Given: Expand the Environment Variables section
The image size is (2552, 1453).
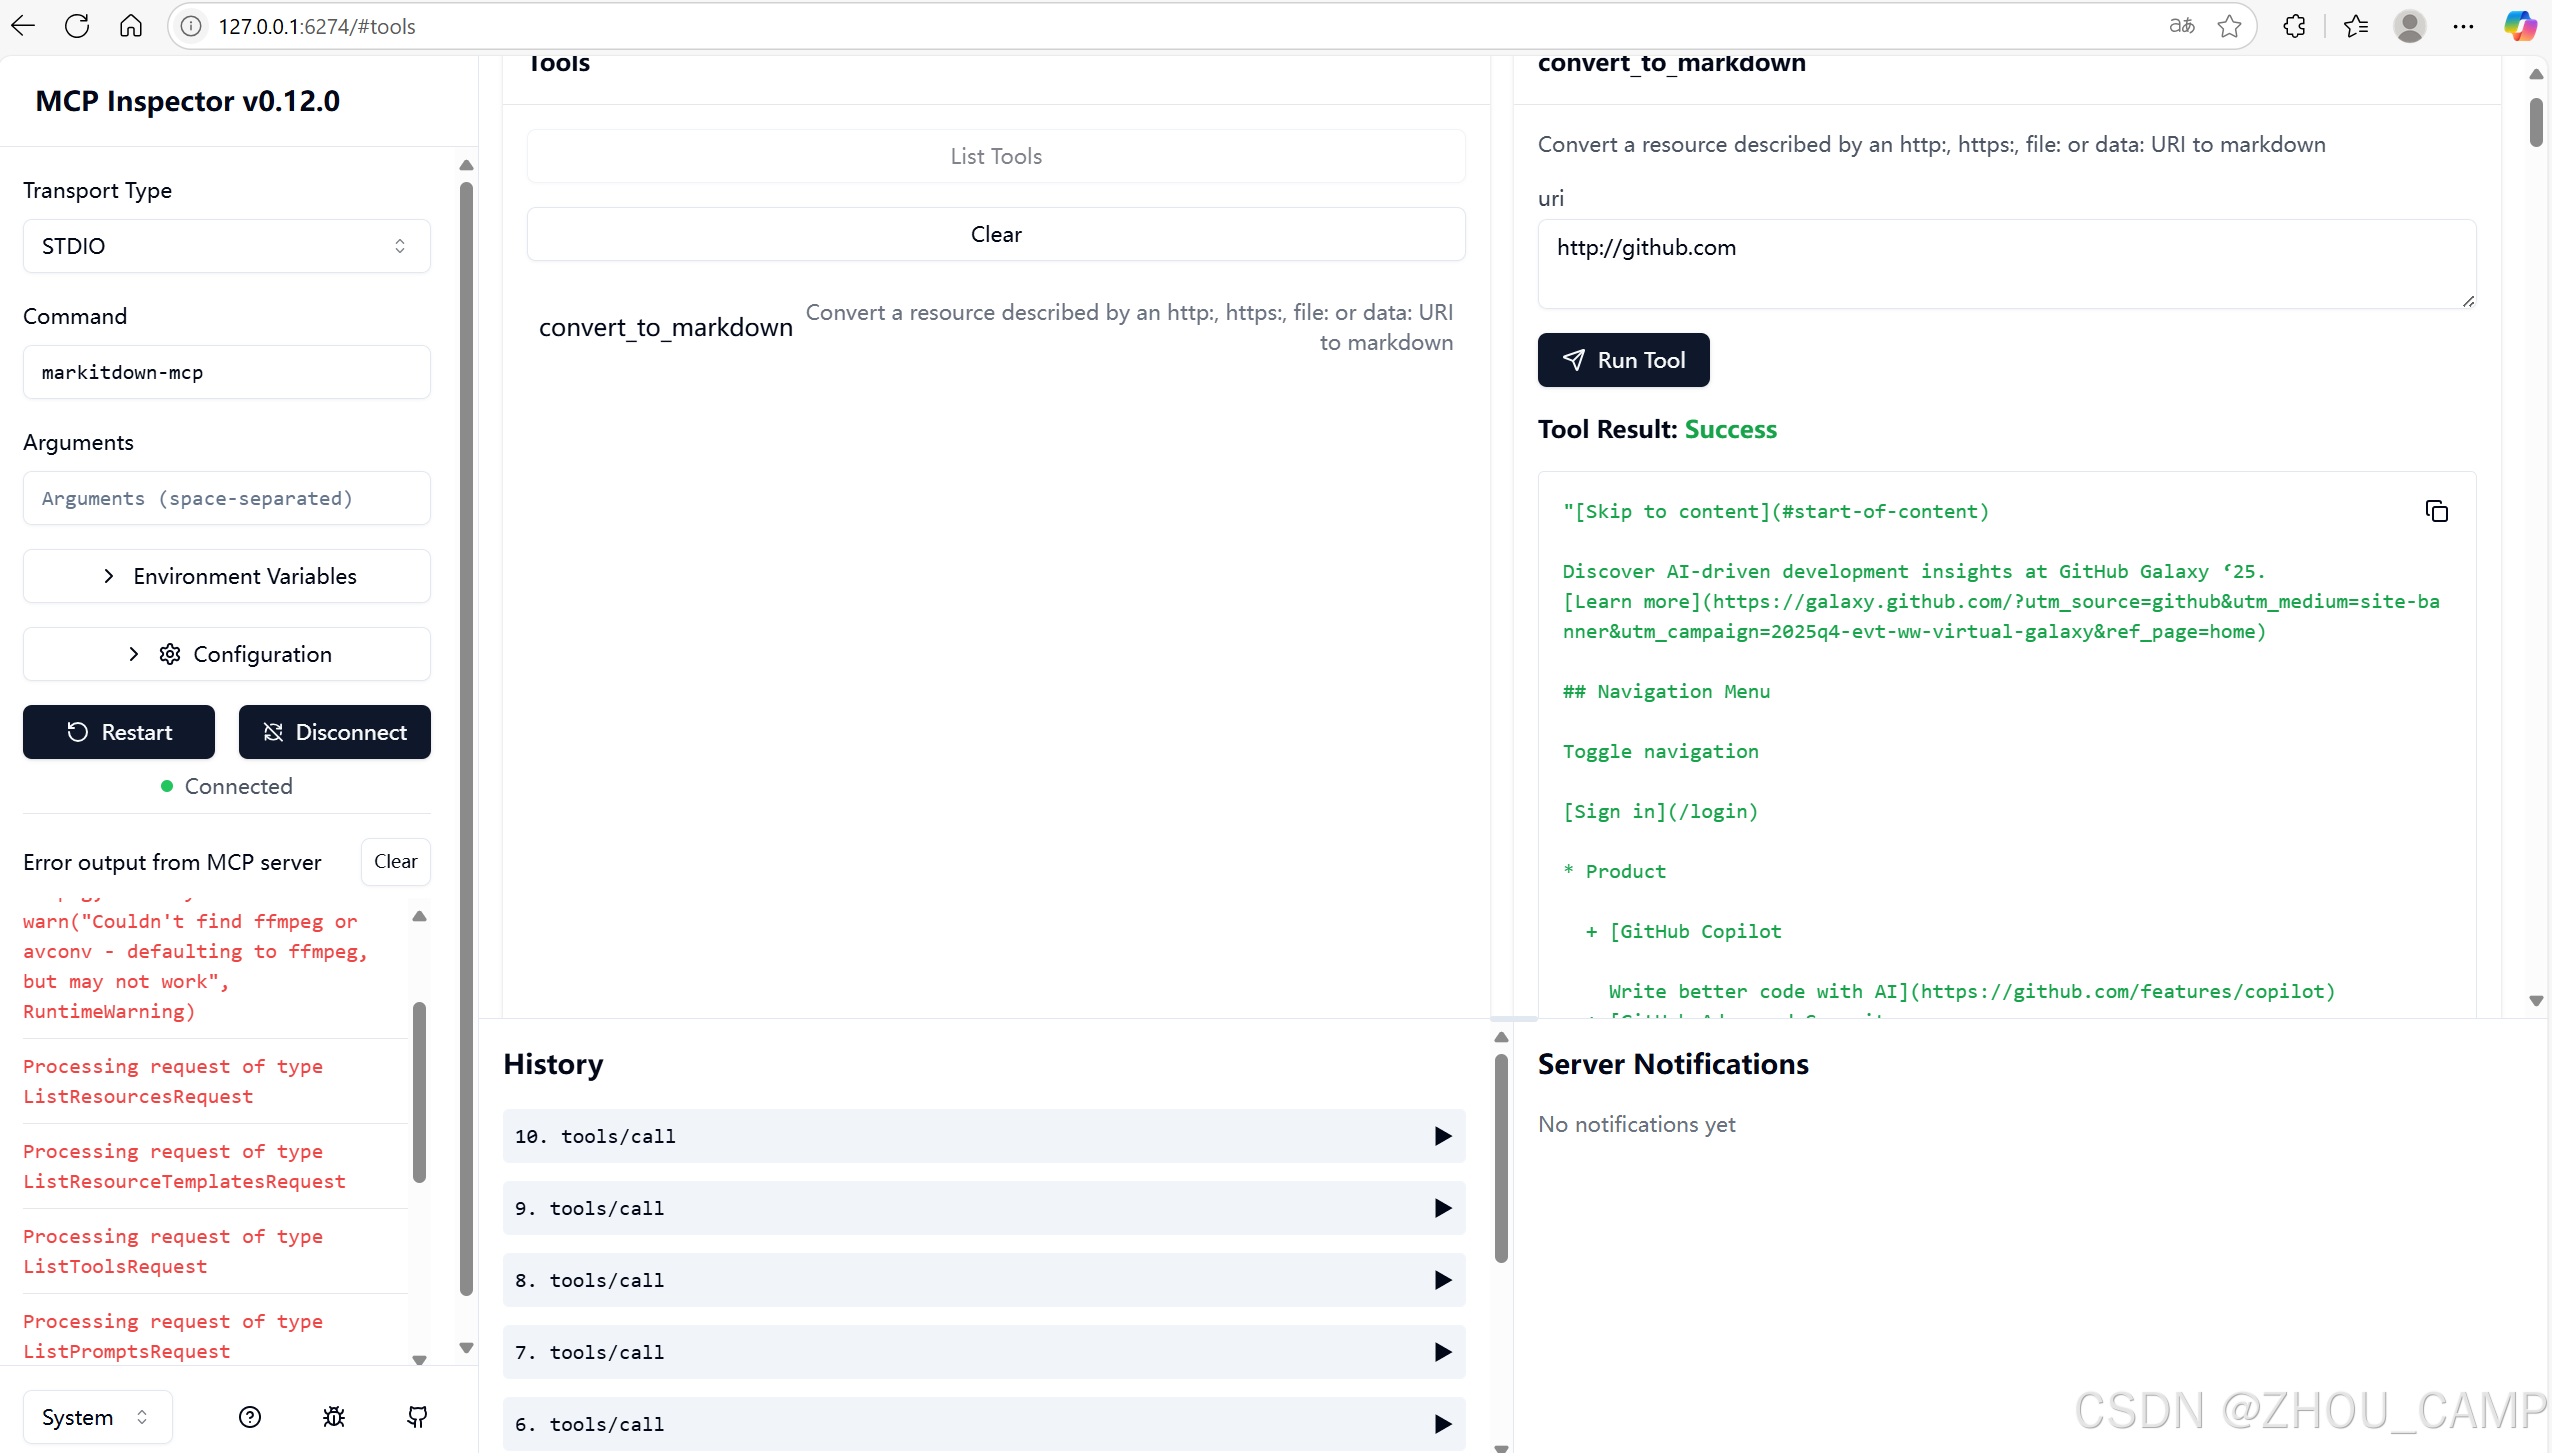Looking at the screenshot, I should pos(226,576).
